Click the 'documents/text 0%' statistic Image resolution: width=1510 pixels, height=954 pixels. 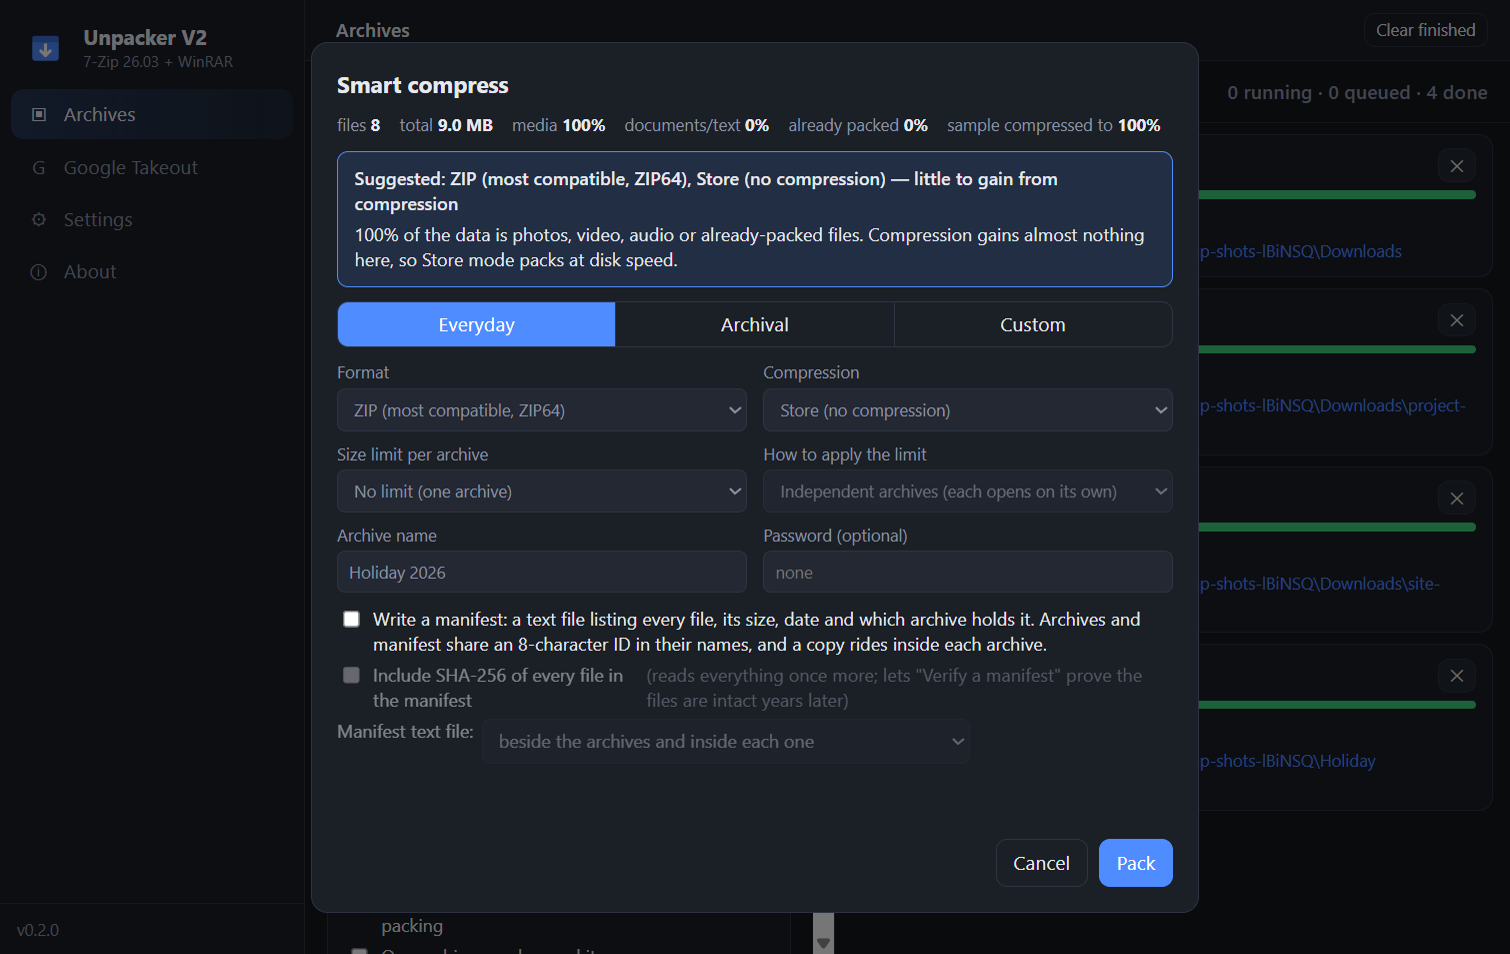697,125
